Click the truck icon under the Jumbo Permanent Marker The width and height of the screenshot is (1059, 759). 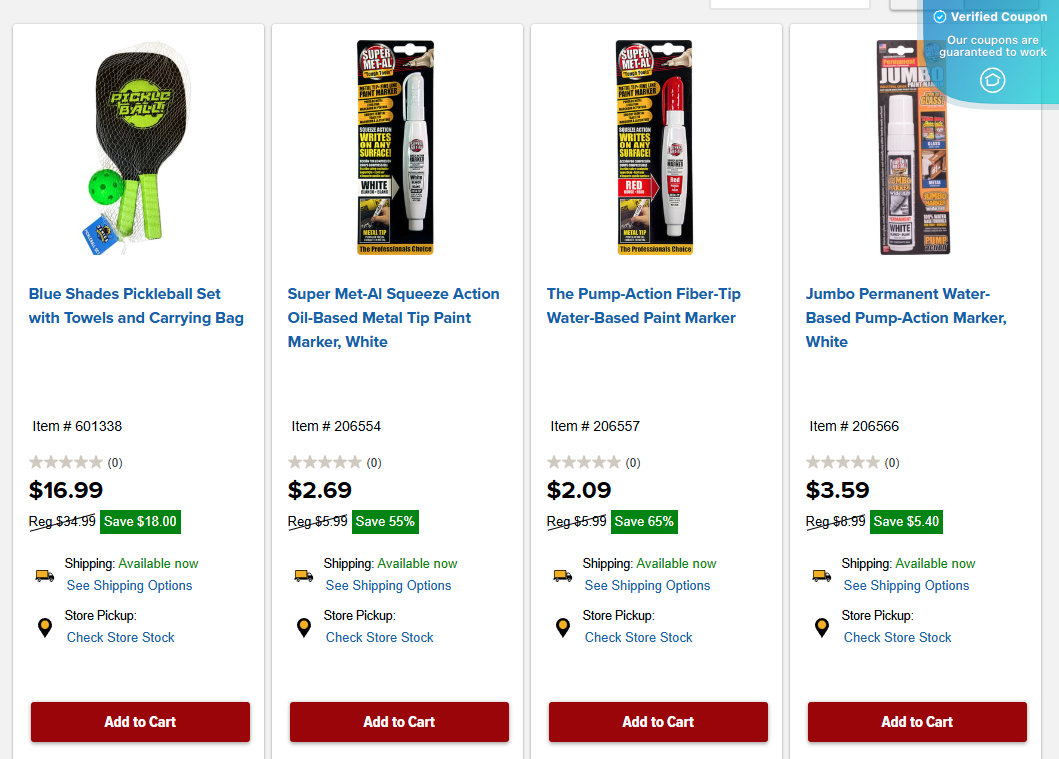point(821,576)
